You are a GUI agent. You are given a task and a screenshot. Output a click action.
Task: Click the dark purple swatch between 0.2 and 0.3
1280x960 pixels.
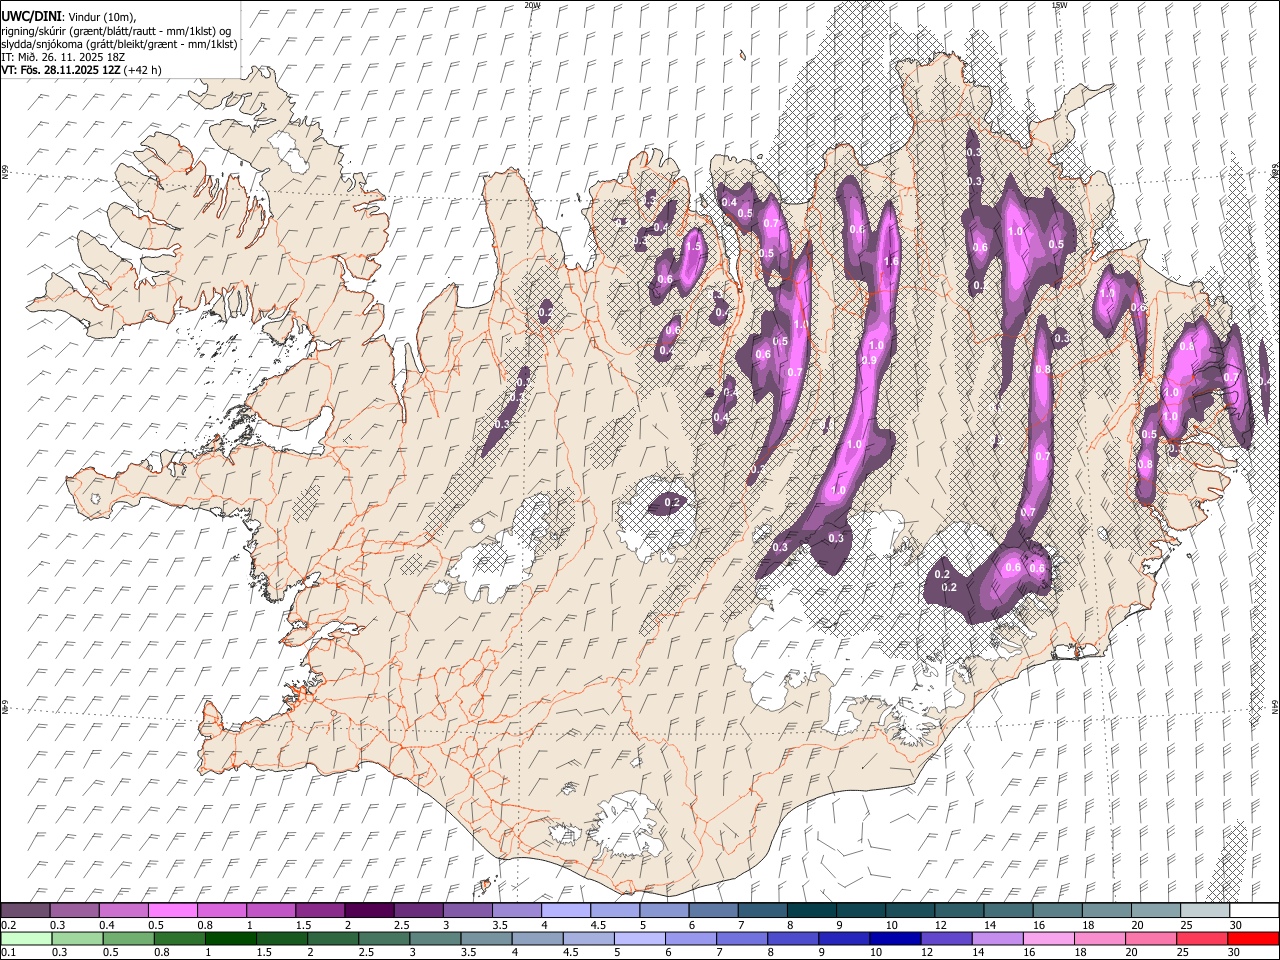pyautogui.click(x=25, y=910)
